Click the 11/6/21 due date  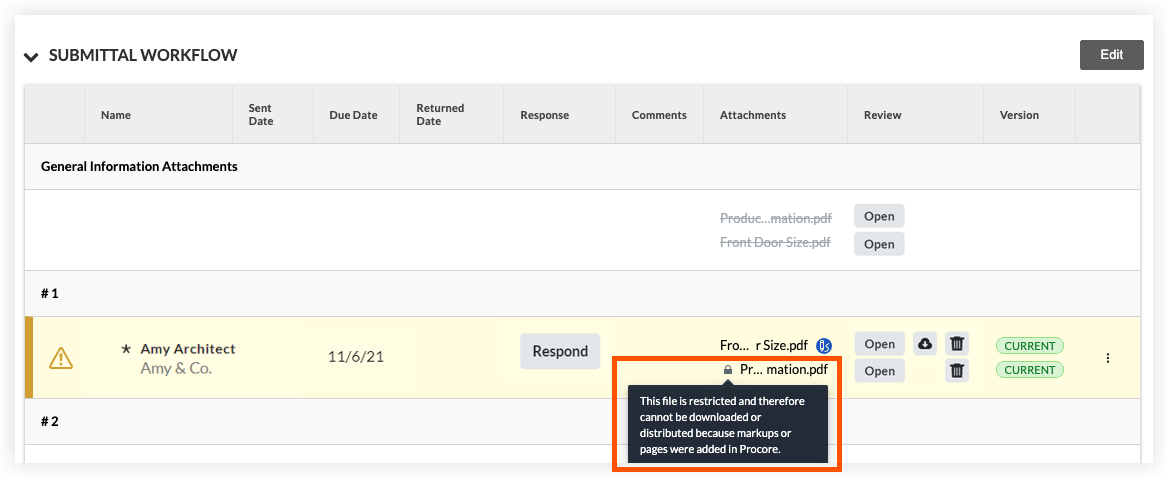[355, 357]
